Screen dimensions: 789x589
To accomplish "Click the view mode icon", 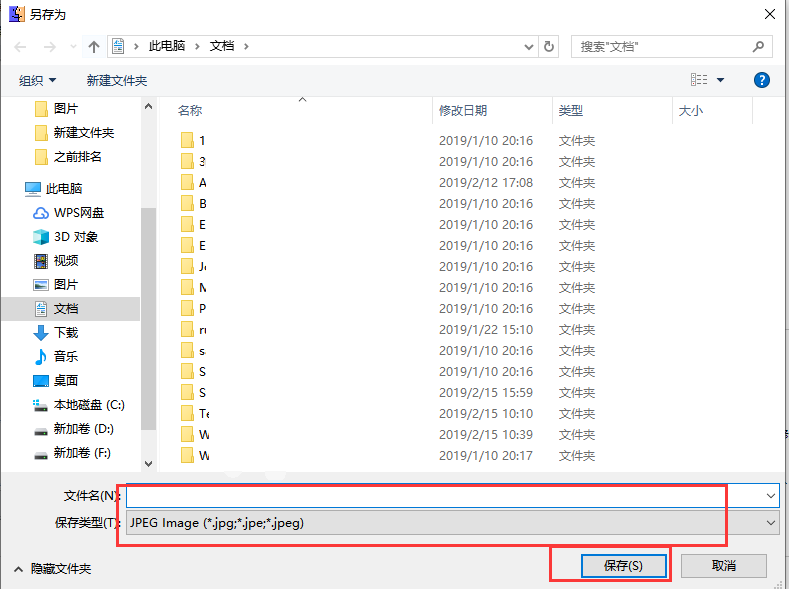I will click(x=699, y=80).
